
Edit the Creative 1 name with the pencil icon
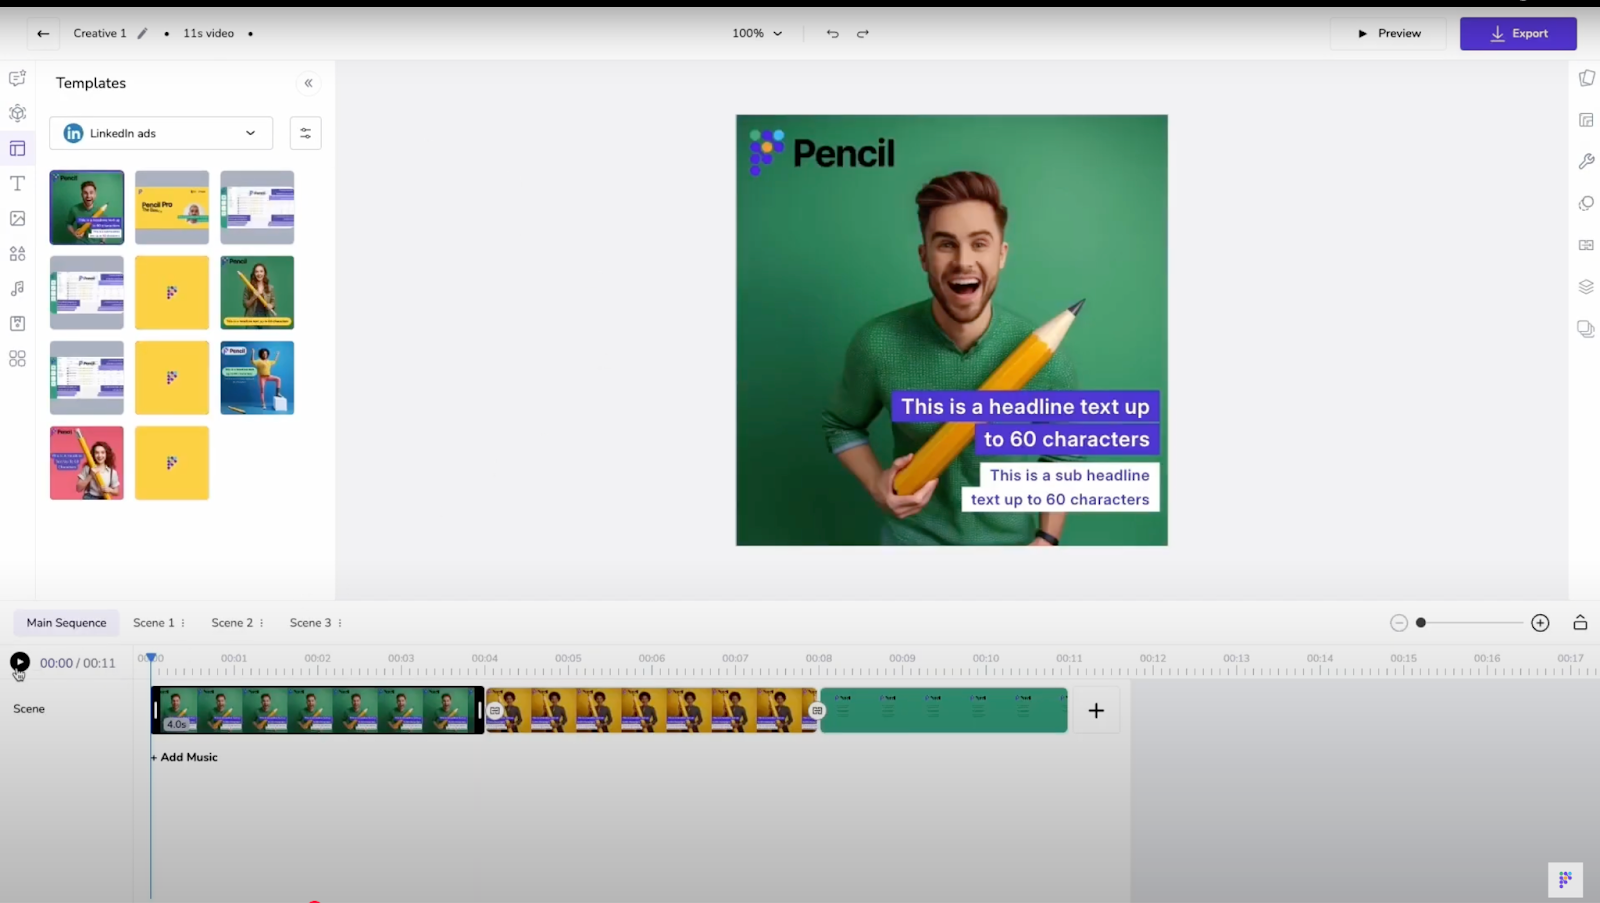(x=142, y=33)
